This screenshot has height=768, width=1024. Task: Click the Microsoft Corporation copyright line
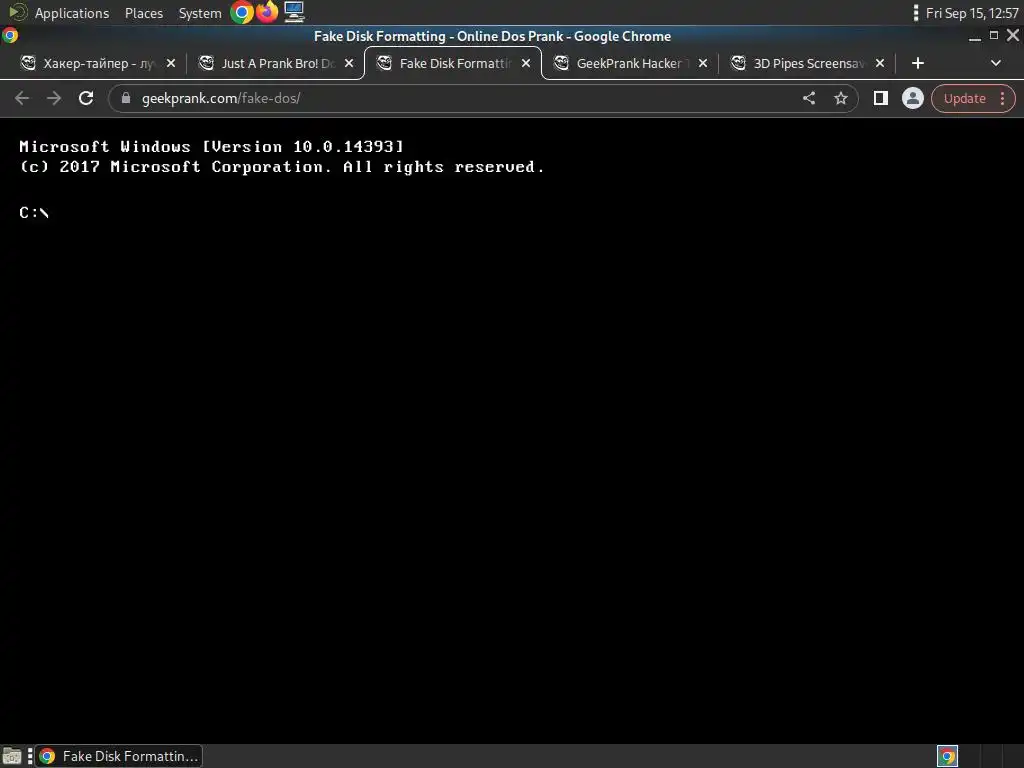[x=281, y=167]
